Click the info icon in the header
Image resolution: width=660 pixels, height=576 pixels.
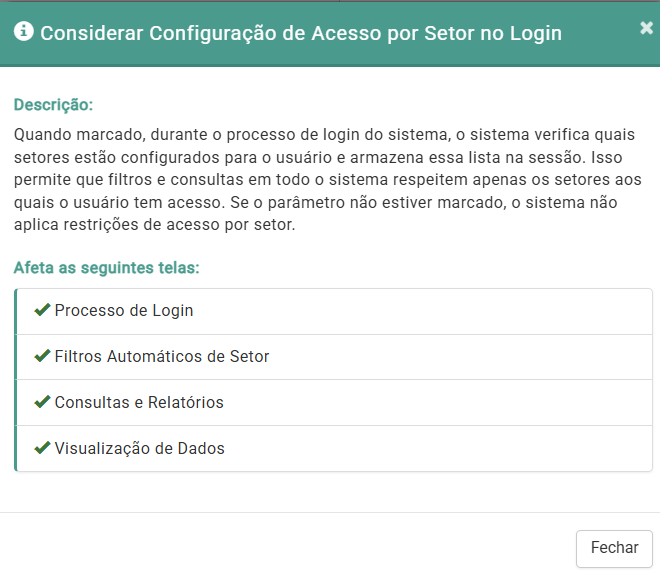point(23,33)
